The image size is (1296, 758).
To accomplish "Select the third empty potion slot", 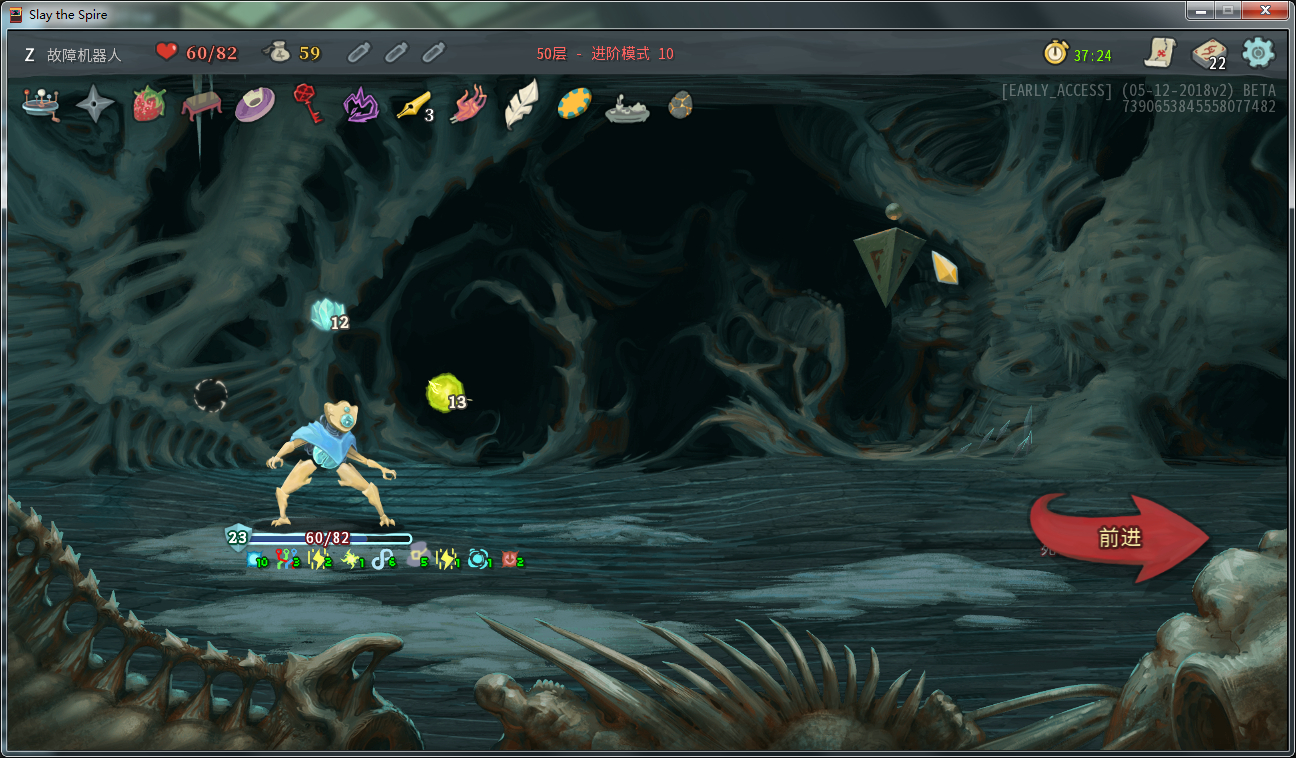I will [433, 52].
